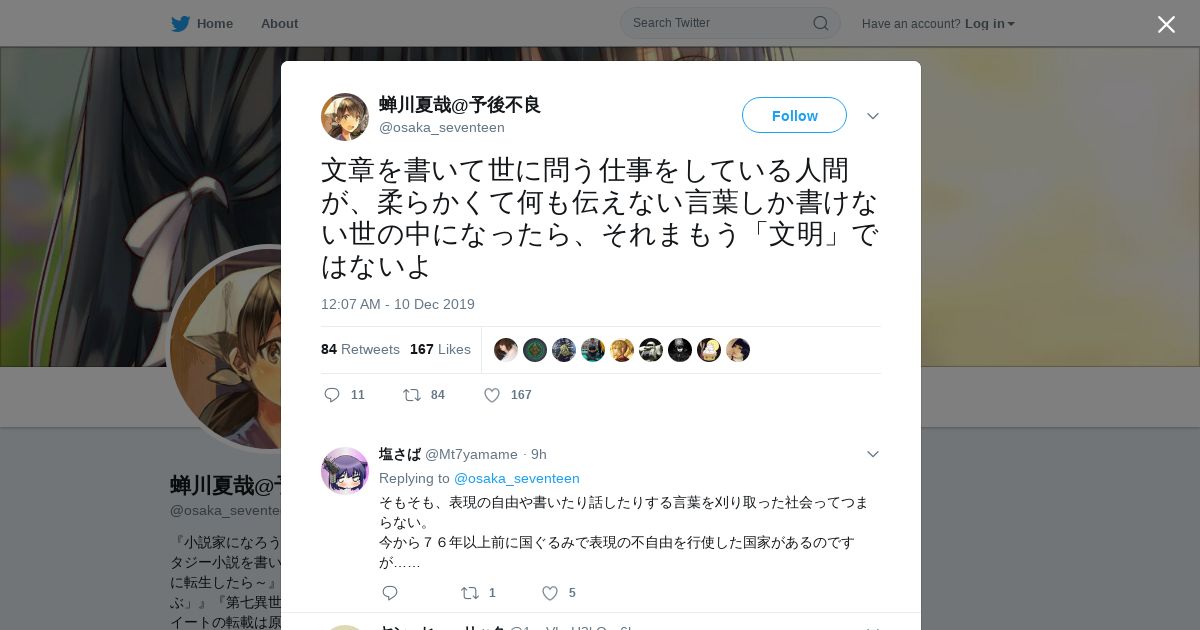Screen dimensions: 1200x630
Task: Open tweet author's profile avatar
Action: pos(345,117)
